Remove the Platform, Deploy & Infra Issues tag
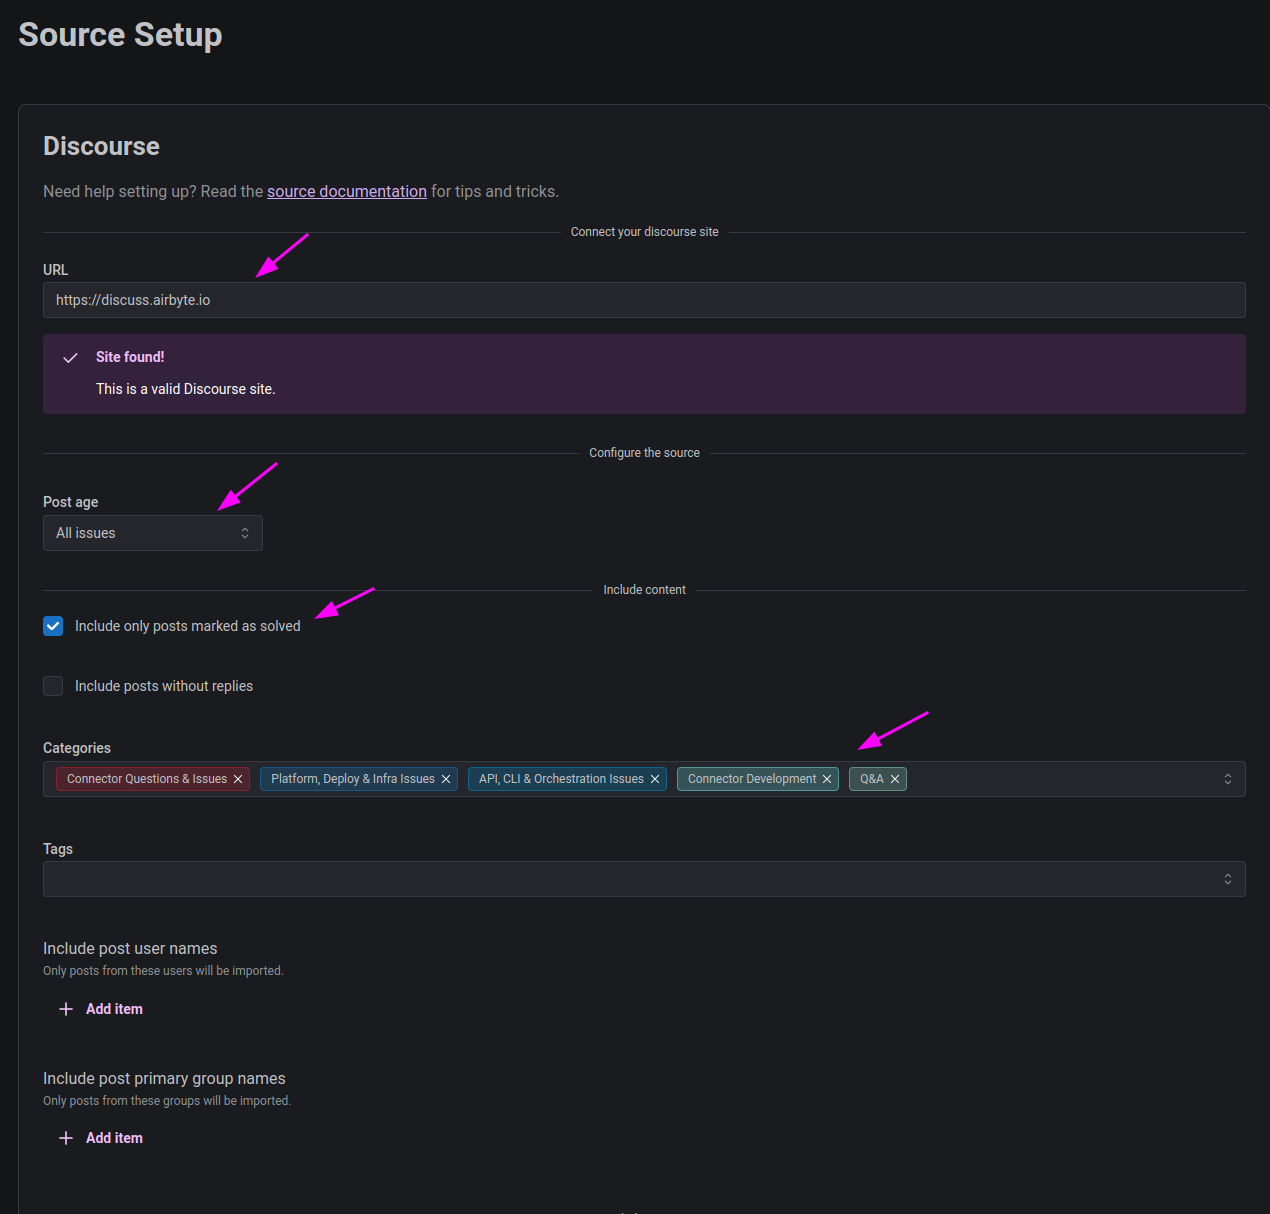This screenshot has width=1270, height=1214. (x=446, y=779)
